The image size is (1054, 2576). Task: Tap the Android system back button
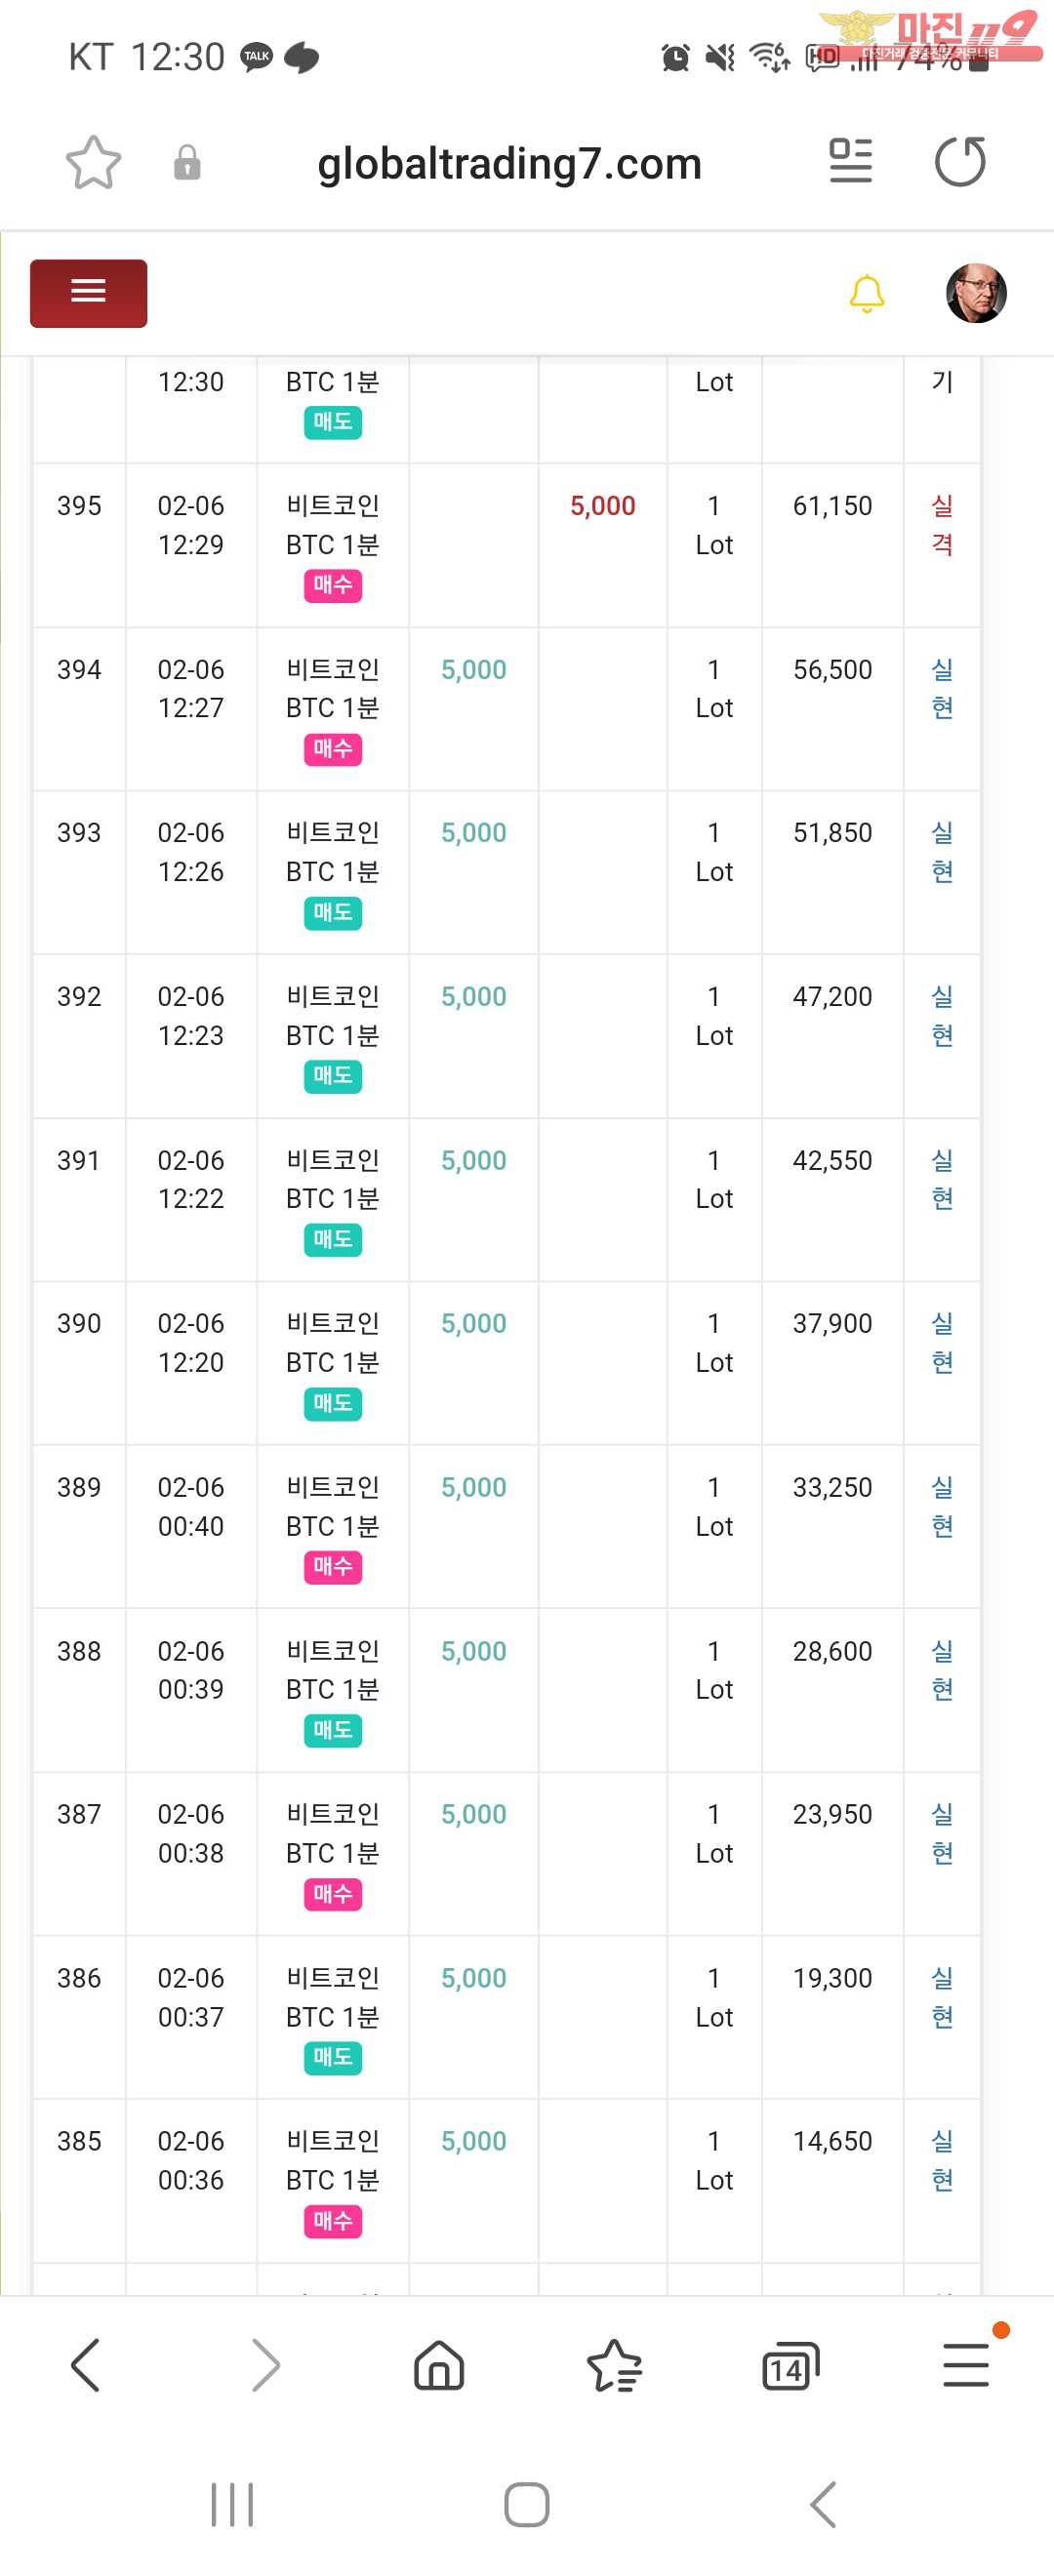pos(823,2505)
